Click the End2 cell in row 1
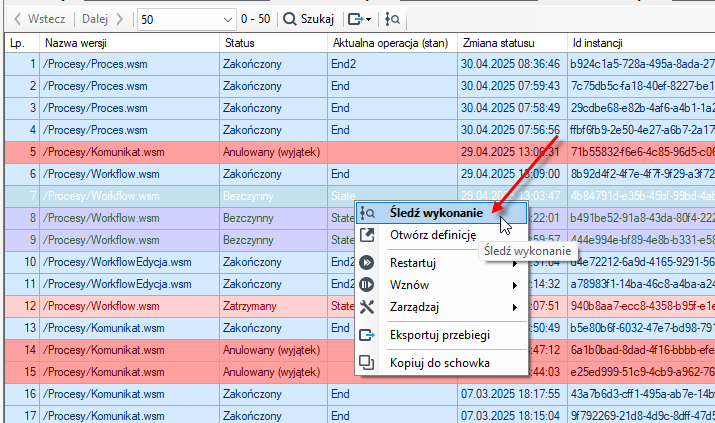 coord(393,64)
